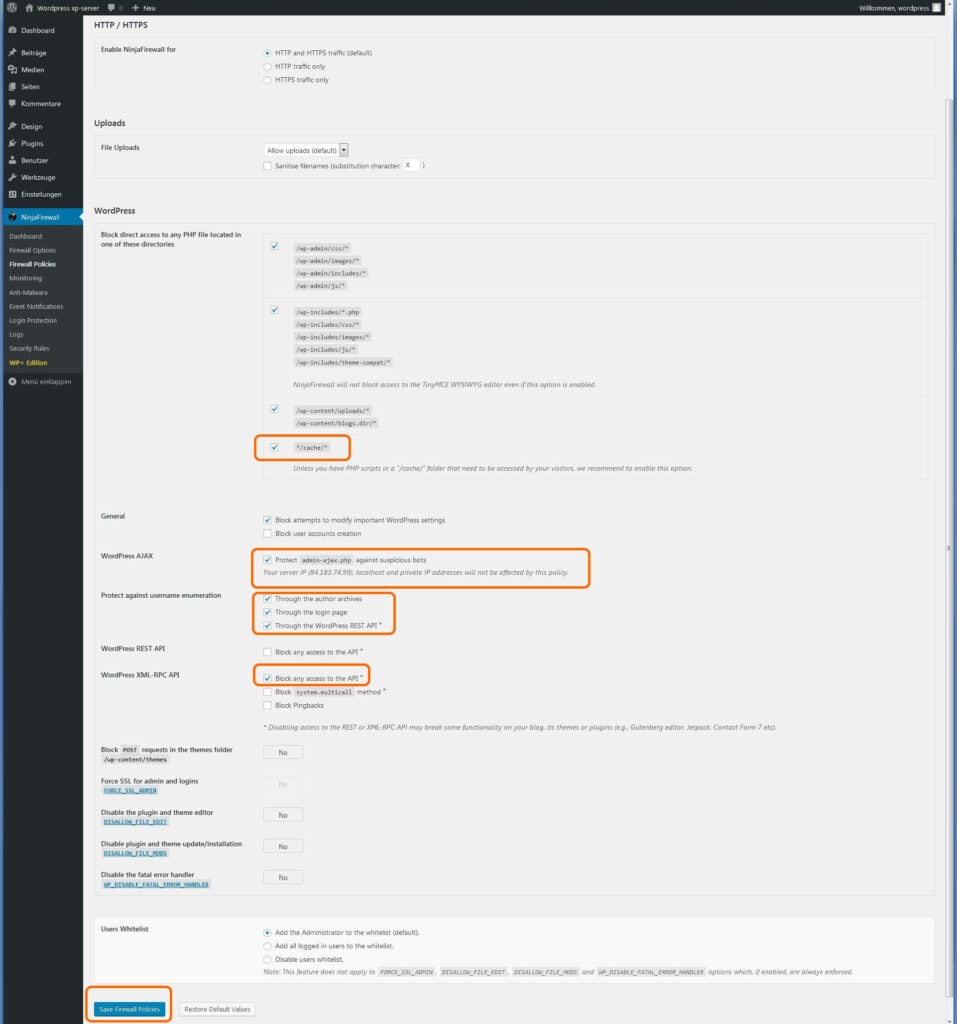The image size is (957, 1024).
Task: Toggle Disable the fatal error handler
Action: click(283, 878)
